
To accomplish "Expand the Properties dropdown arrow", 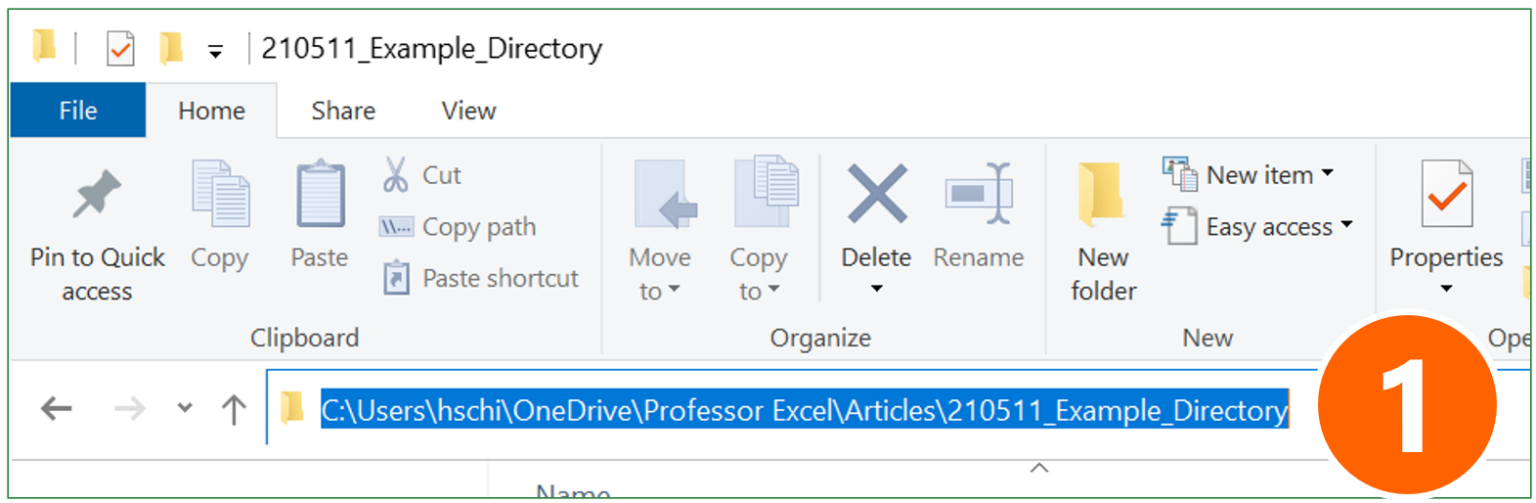I will [1446, 290].
